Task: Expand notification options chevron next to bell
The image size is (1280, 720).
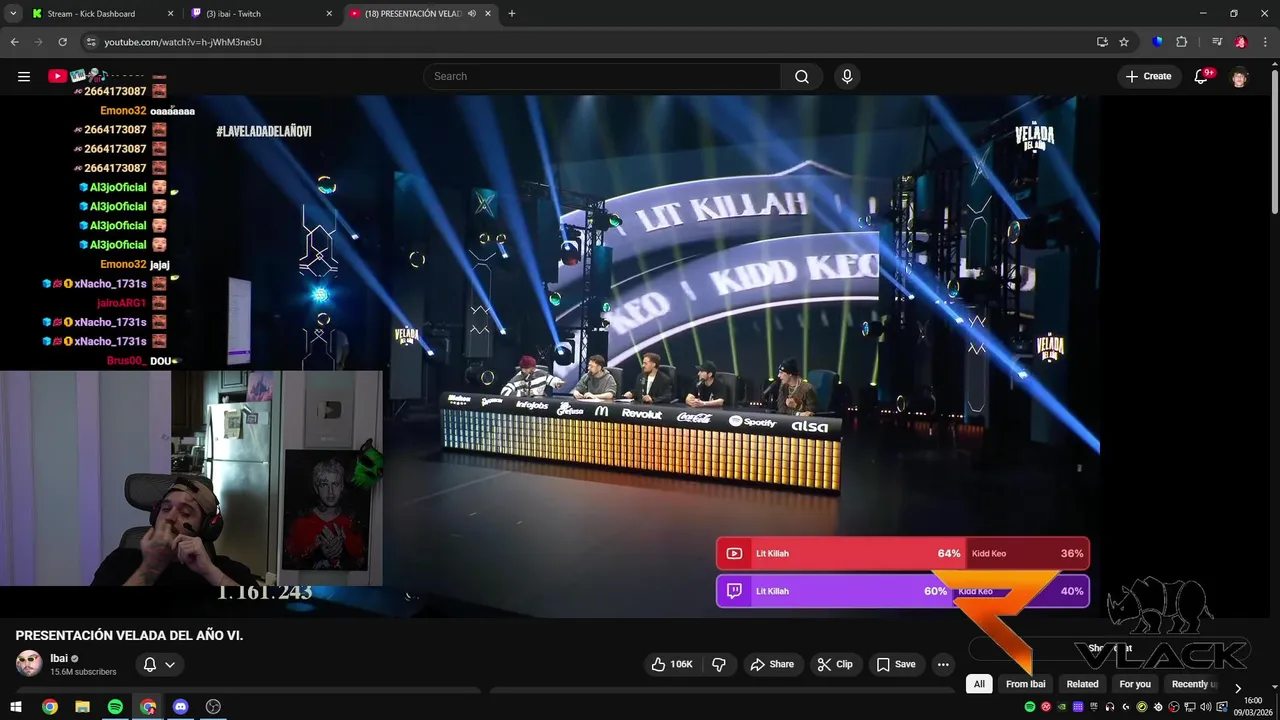Action: tap(170, 664)
